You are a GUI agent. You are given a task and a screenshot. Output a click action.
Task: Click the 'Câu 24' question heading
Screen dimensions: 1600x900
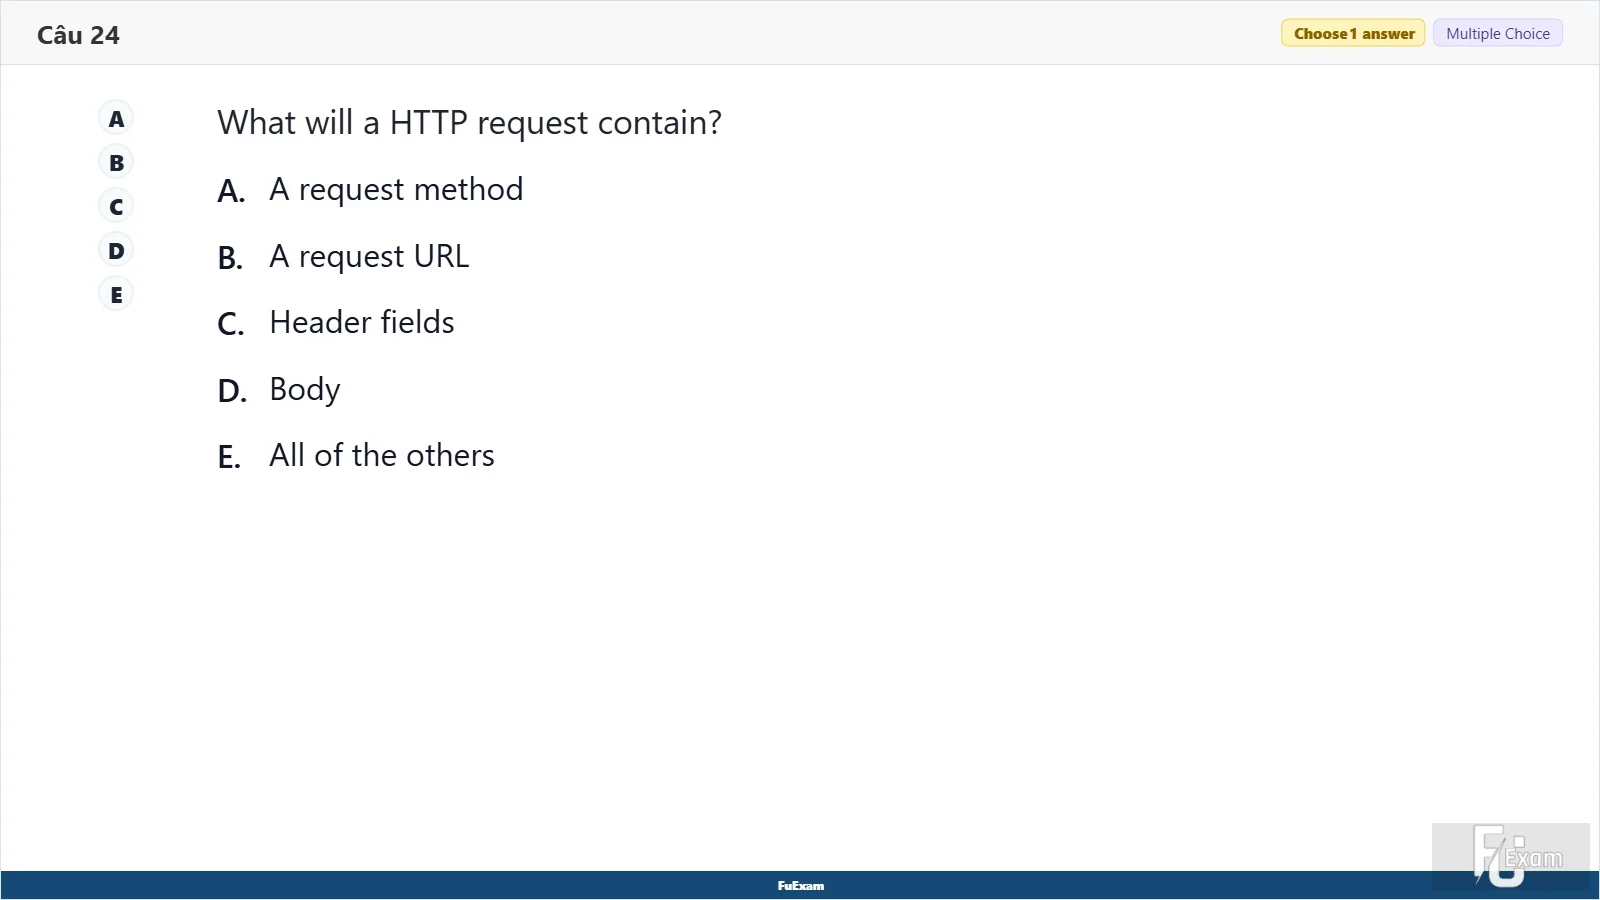(x=78, y=35)
